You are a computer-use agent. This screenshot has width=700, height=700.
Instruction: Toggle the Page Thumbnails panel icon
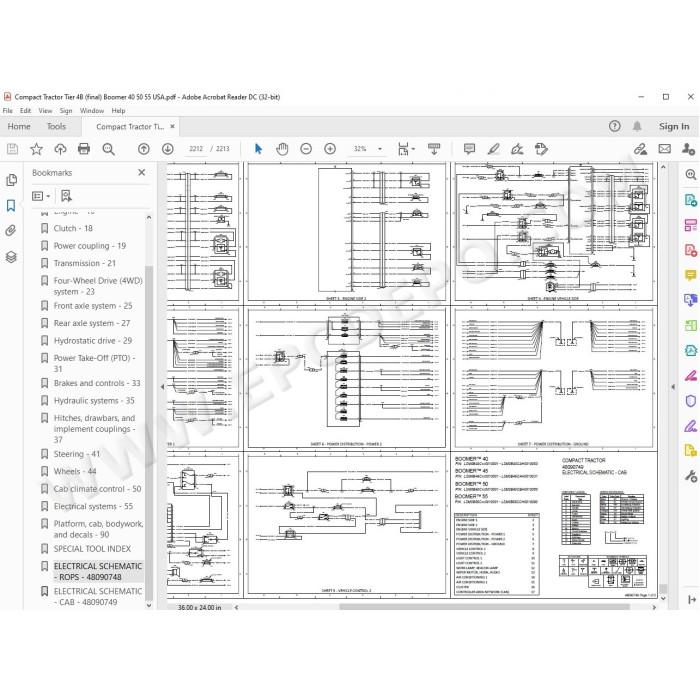tap(11, 180)
